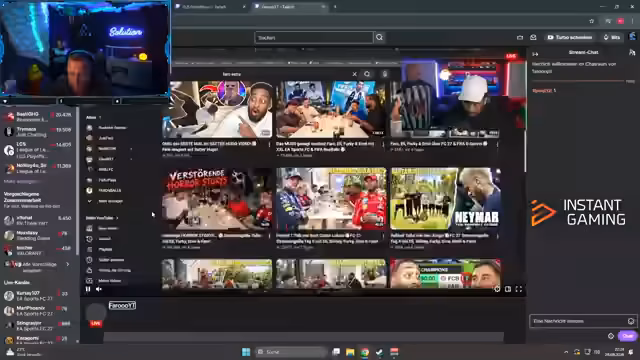Mute the stream volume speaker icon
Viewport: 640px width, 360px height.
click(x=99, y=289)
